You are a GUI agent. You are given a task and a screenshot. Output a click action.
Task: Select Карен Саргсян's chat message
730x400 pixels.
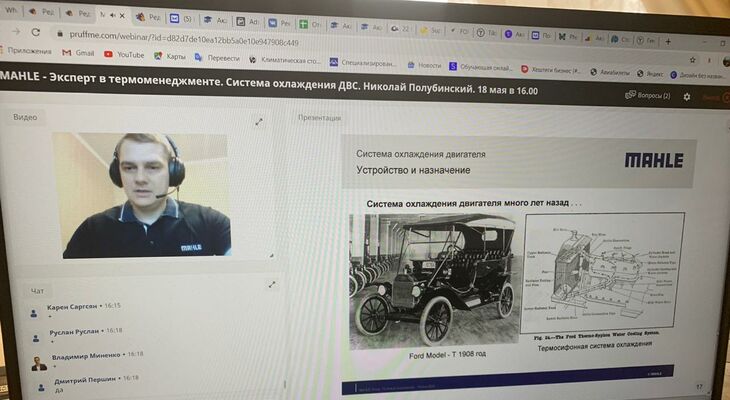pyautogui.click(x=84, y=311)
